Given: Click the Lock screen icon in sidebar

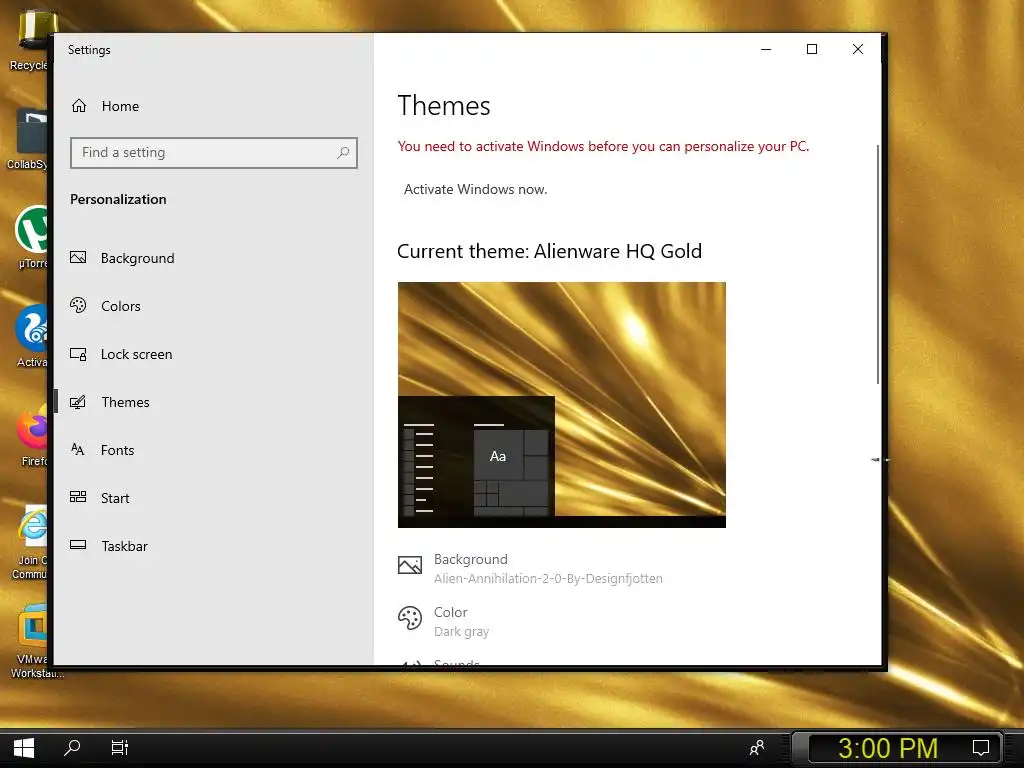Looking at the screenshot, I should [x=78, y=354].
